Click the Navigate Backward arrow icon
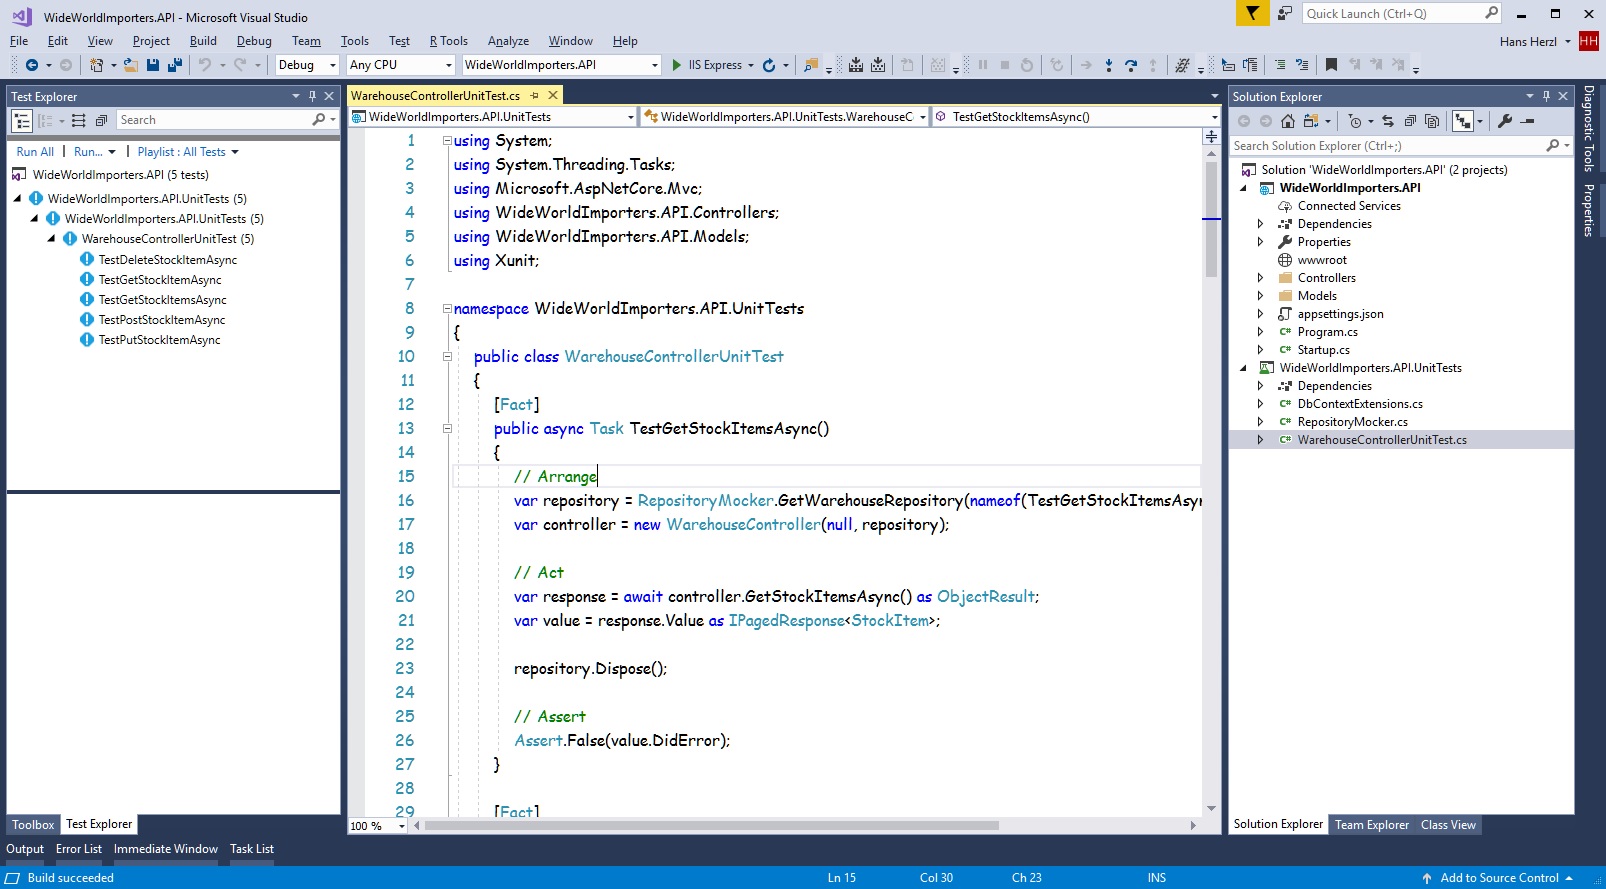Image resolution: width=1606 pixels, height=889 pixels. pyautogui.click(x=32, y=65)
